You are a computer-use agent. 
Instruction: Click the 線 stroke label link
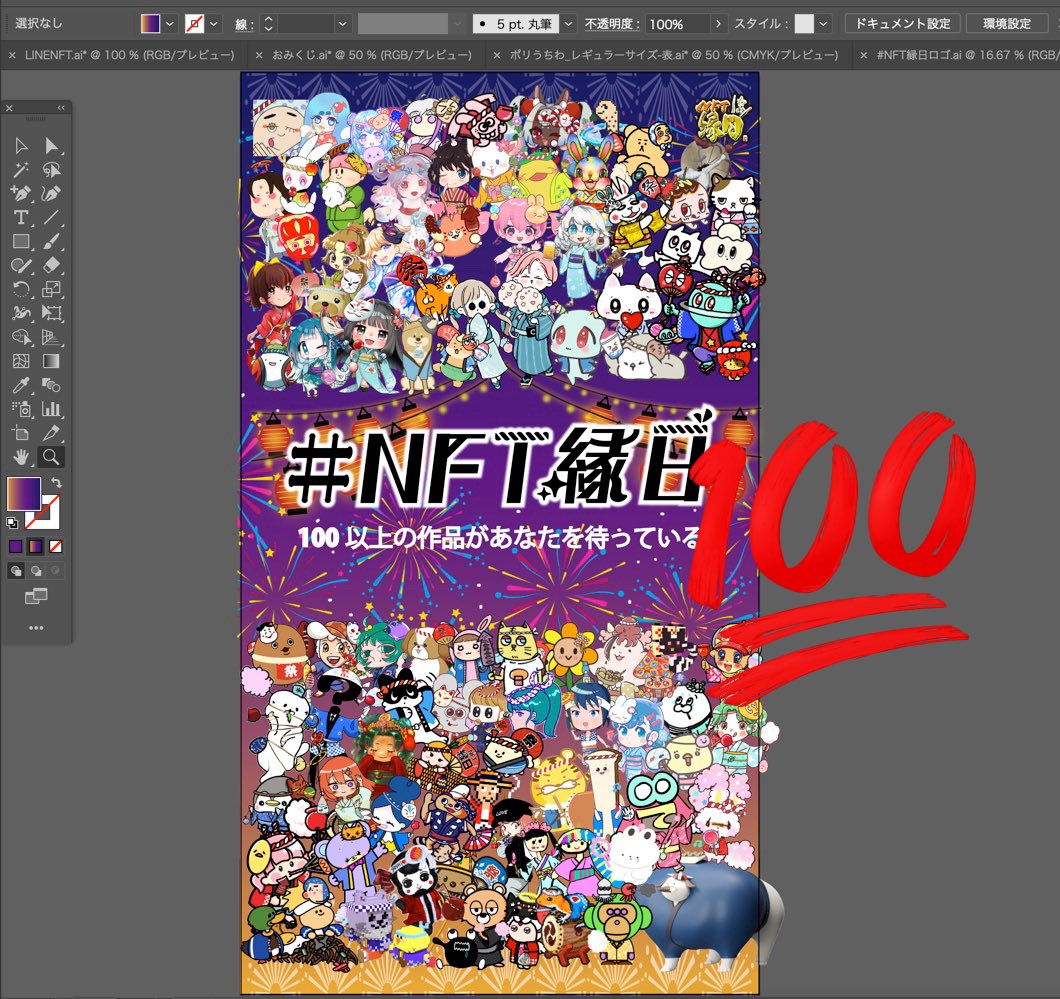[245, 25]
